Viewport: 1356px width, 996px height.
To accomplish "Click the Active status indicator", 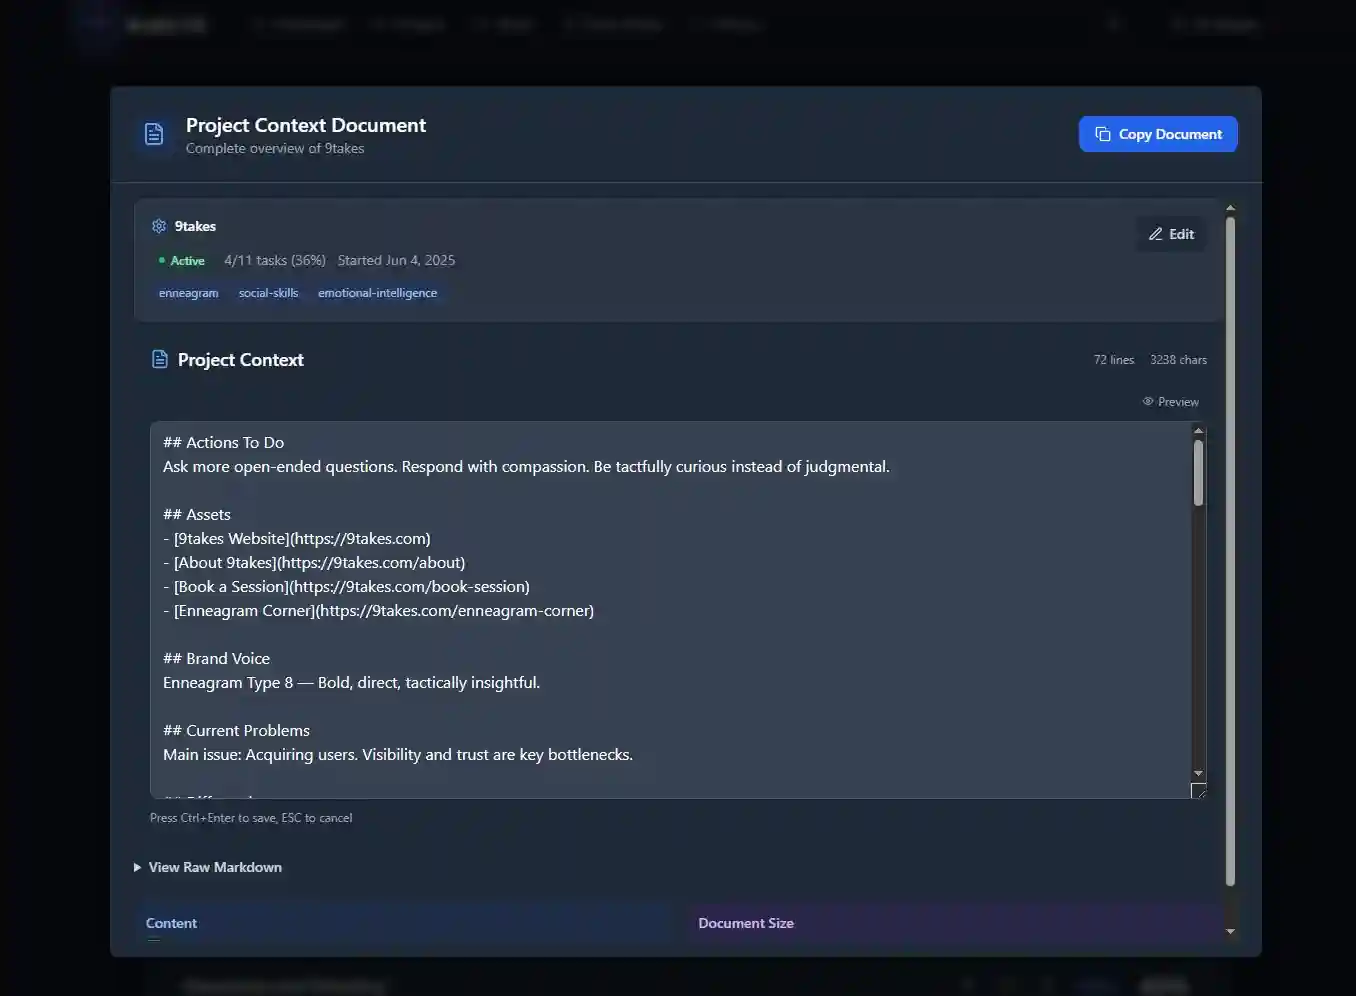I will coord(182,261).
